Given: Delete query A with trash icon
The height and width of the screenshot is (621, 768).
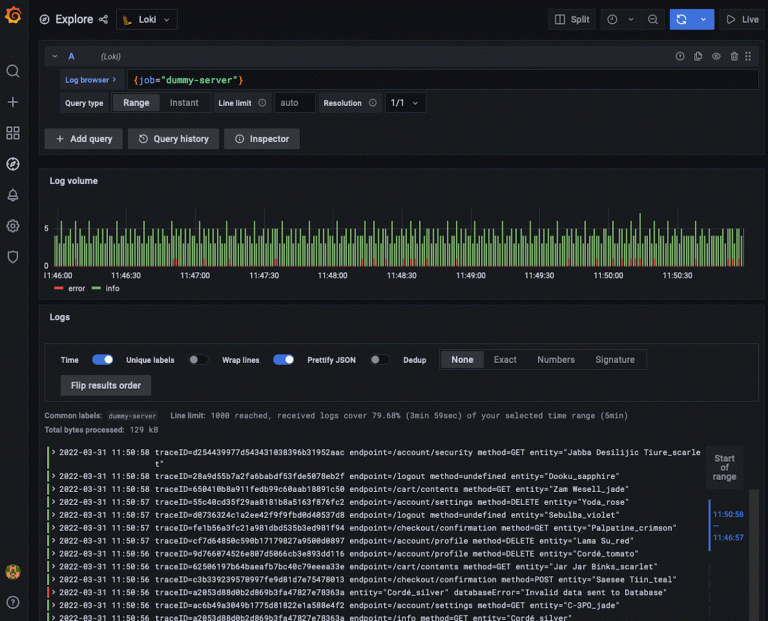Looking at the screenshot, I should tap(735, 57).
